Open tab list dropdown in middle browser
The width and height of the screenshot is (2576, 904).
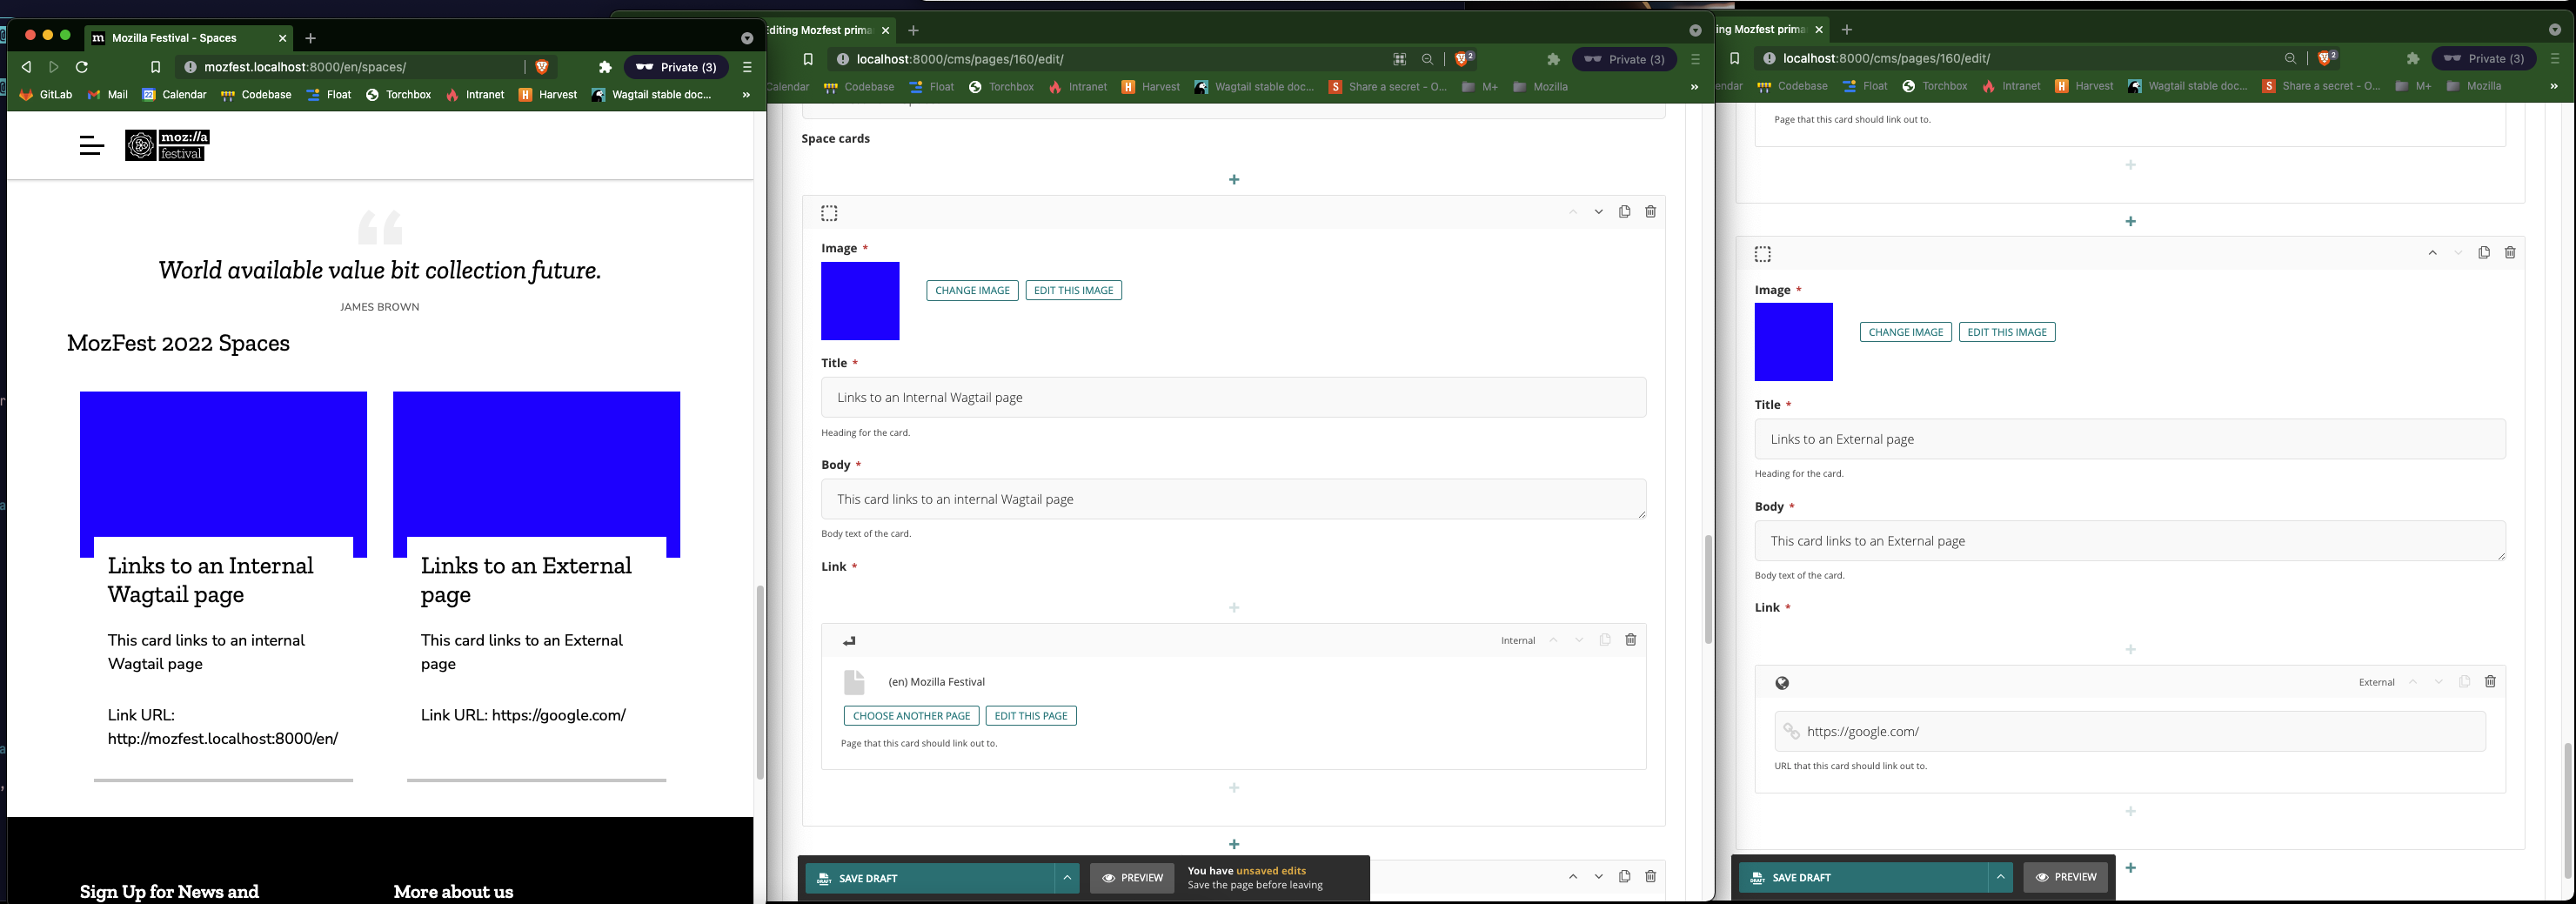(1695, 30)
